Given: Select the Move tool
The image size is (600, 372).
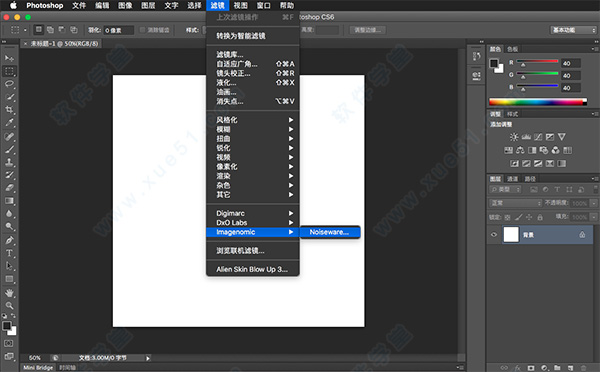Looking at the screenshot, I should pyautogui.click(x=9, y=58).
